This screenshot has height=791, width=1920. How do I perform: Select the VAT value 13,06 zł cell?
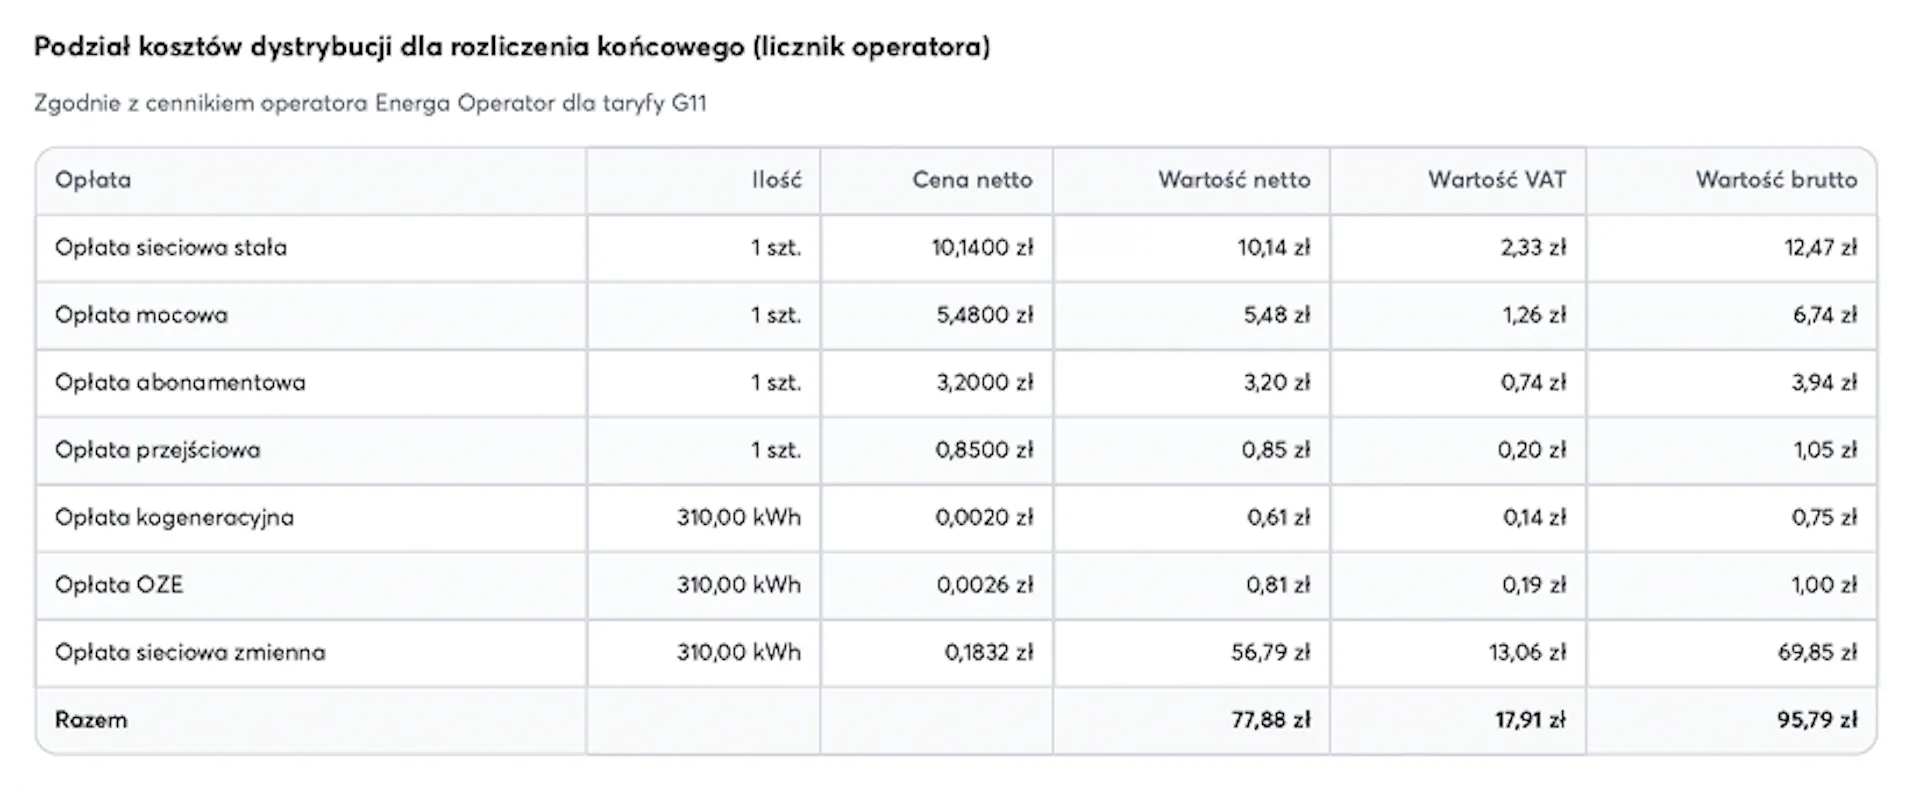coord(1527,652)
